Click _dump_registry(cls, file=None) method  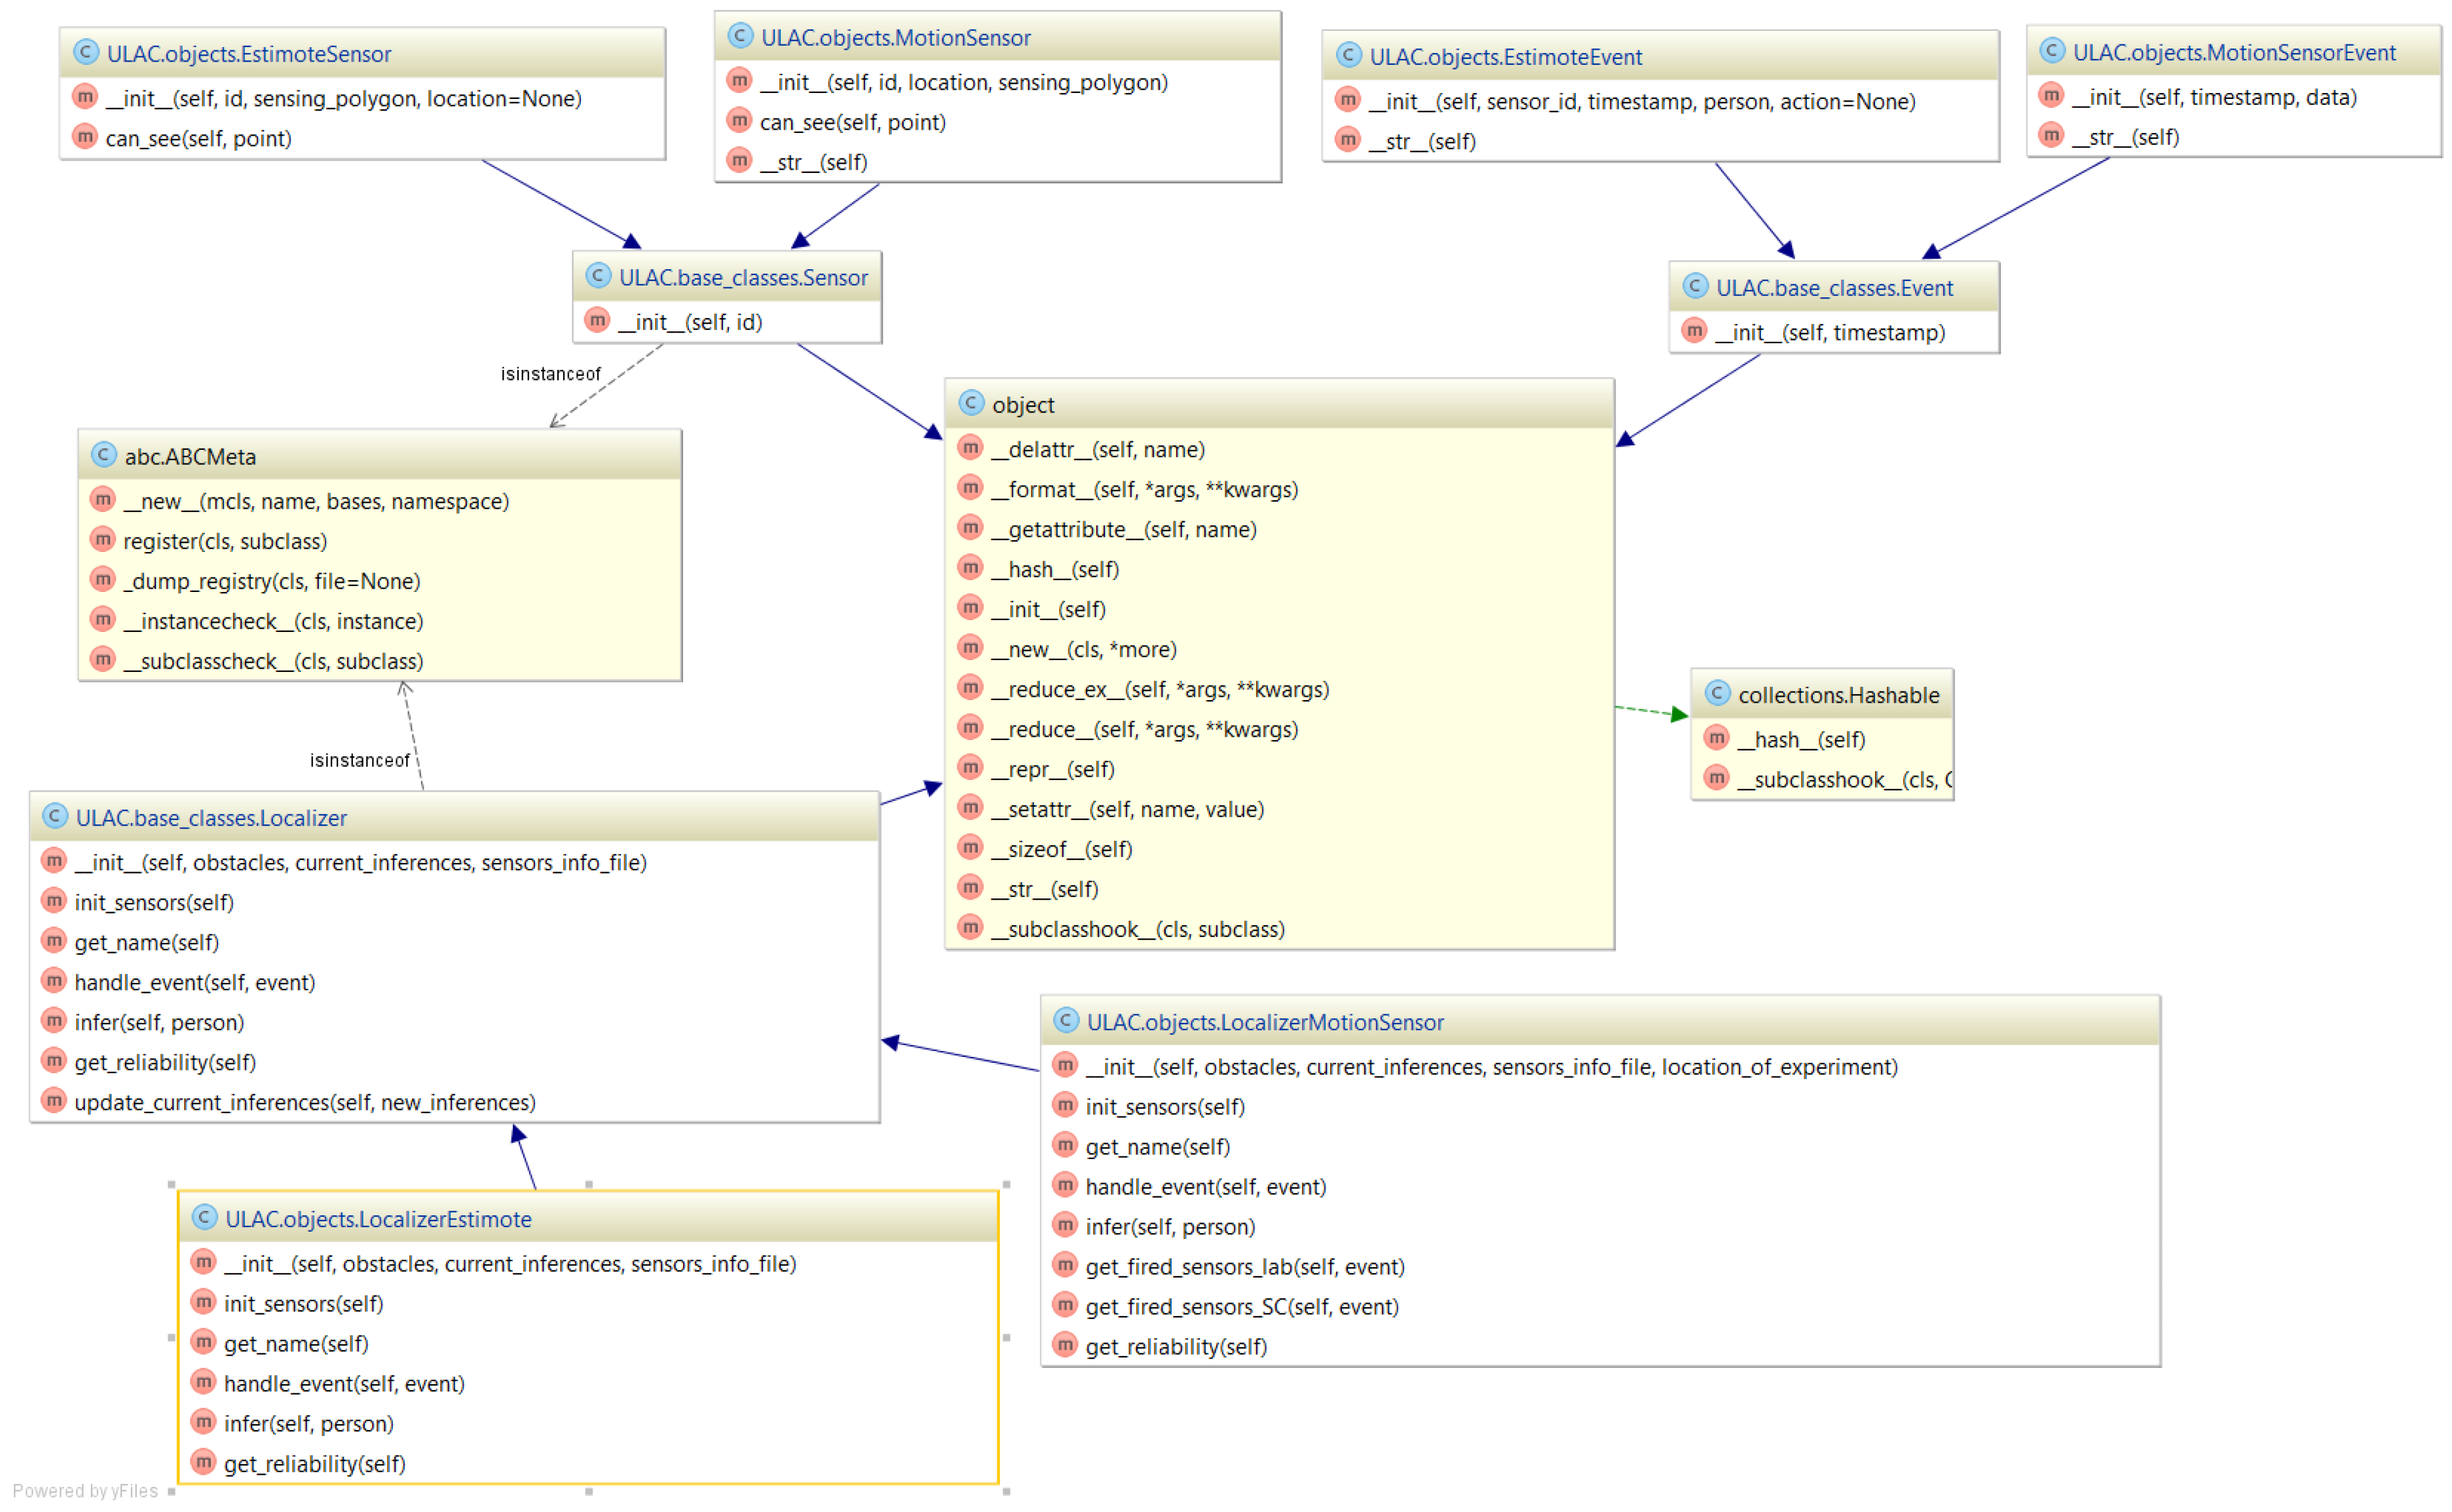[271, 582]
